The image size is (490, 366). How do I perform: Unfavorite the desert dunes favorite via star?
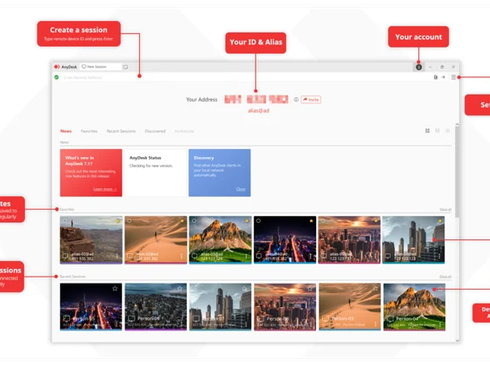182,221
